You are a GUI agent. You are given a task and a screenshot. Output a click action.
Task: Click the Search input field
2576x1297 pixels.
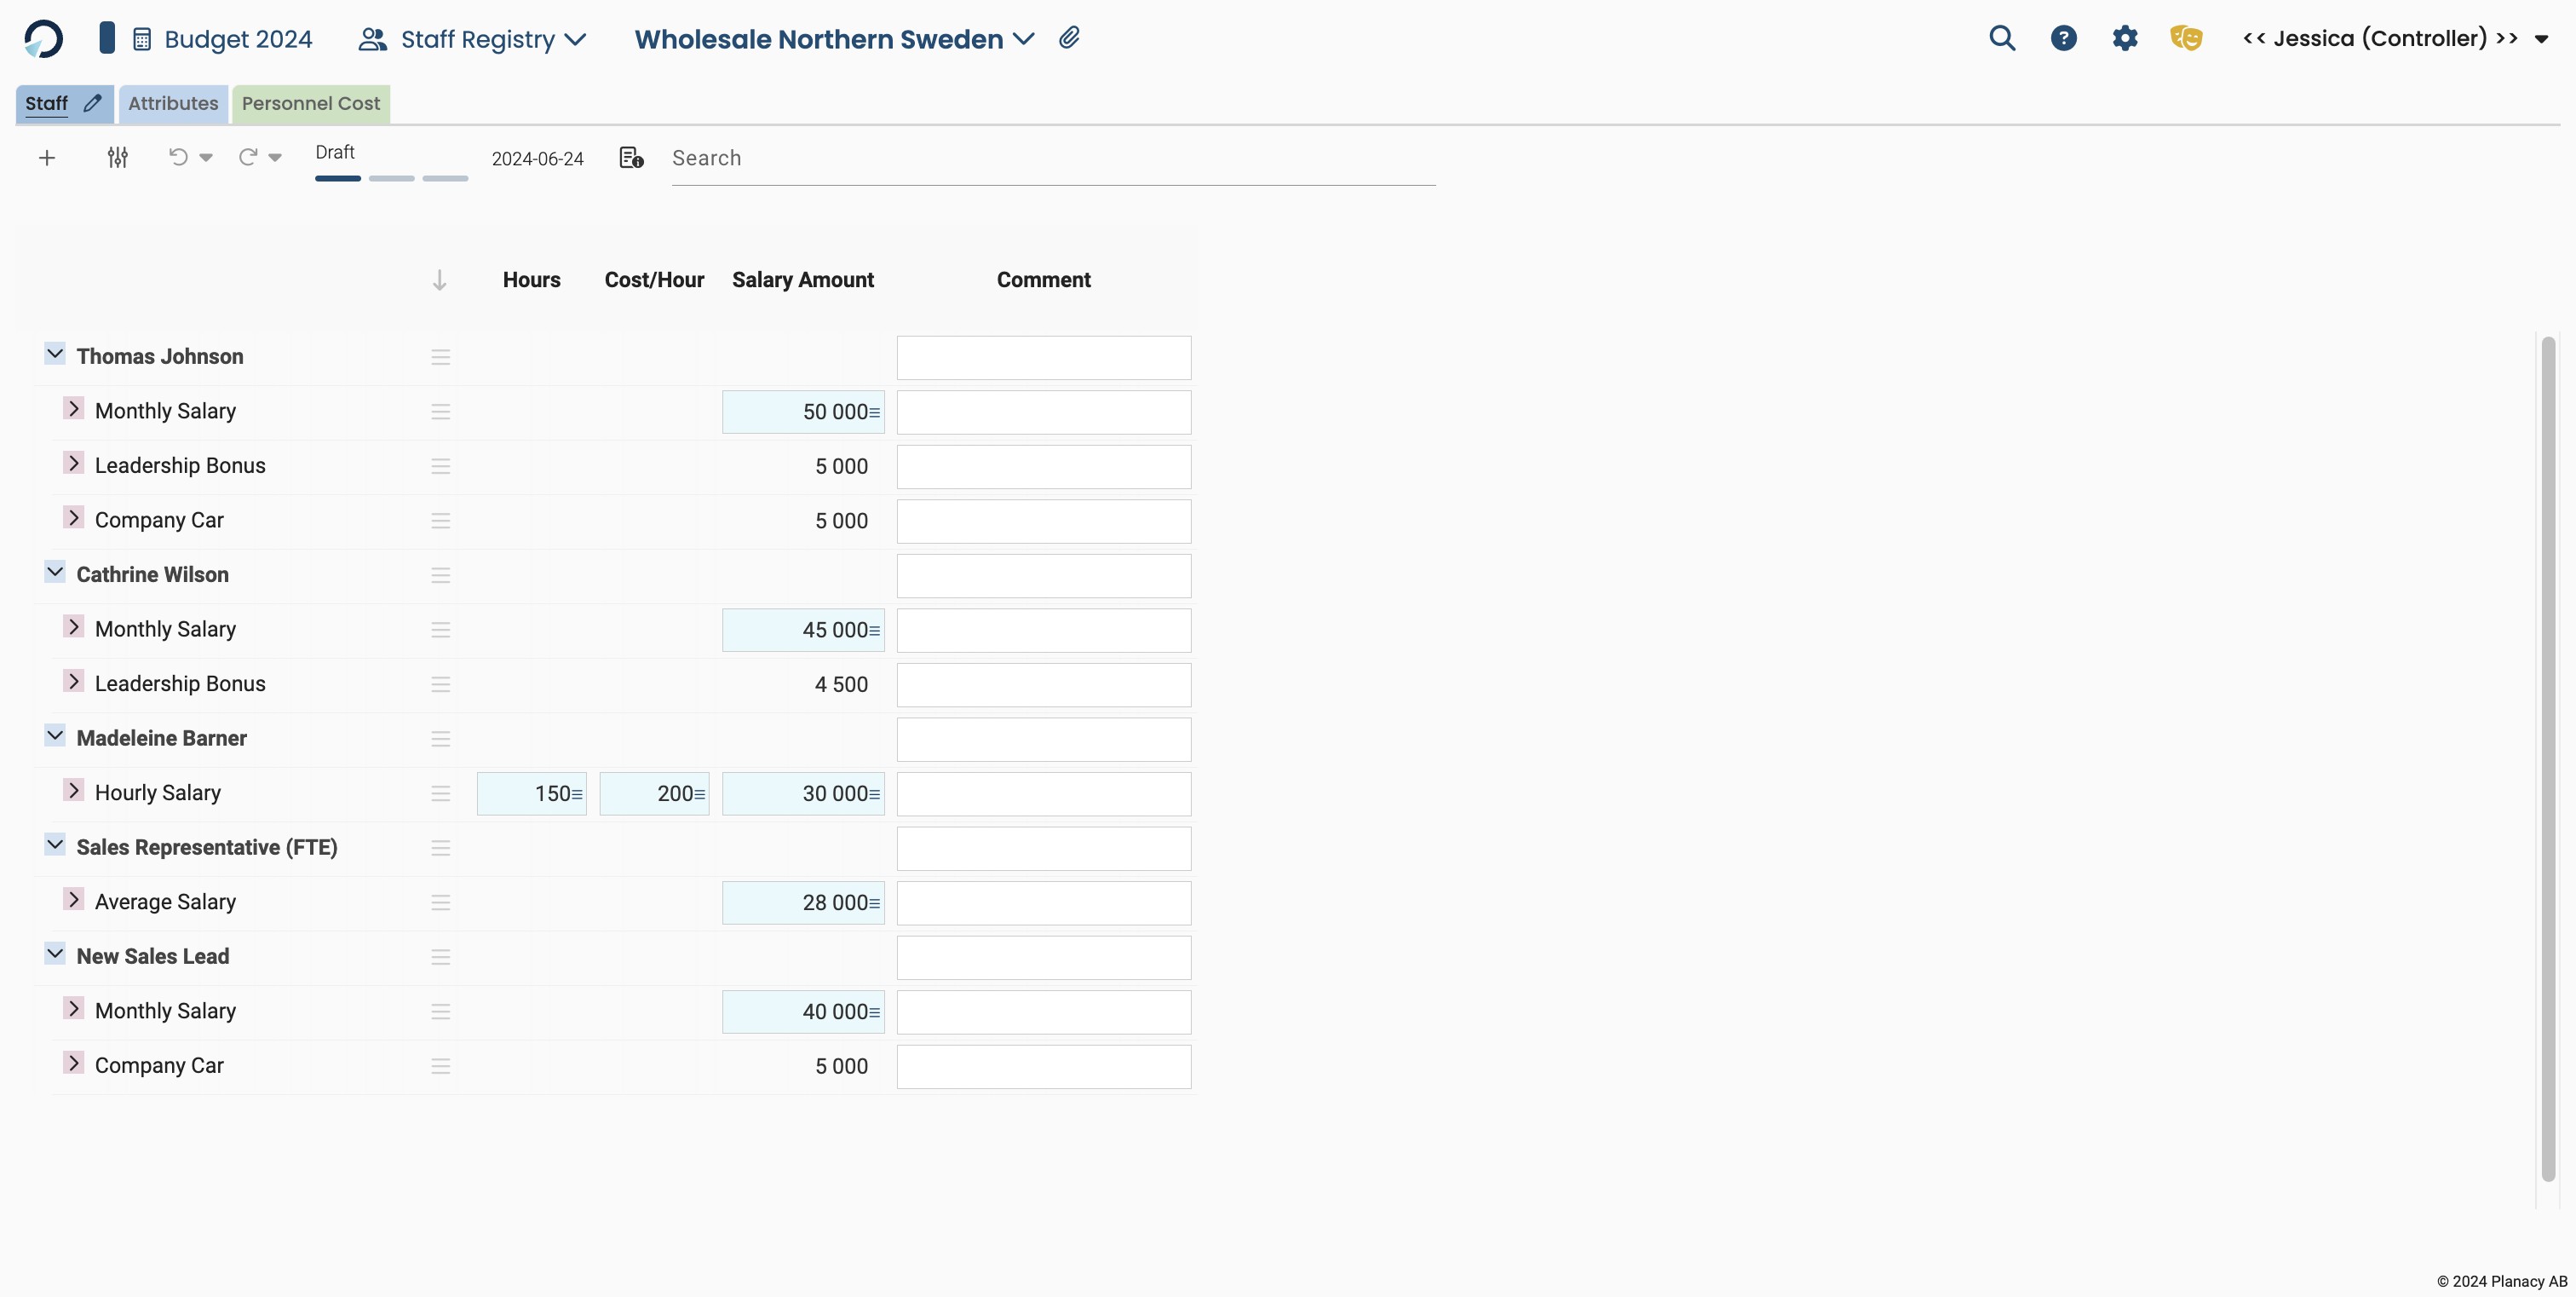[x=1052, y=158]
